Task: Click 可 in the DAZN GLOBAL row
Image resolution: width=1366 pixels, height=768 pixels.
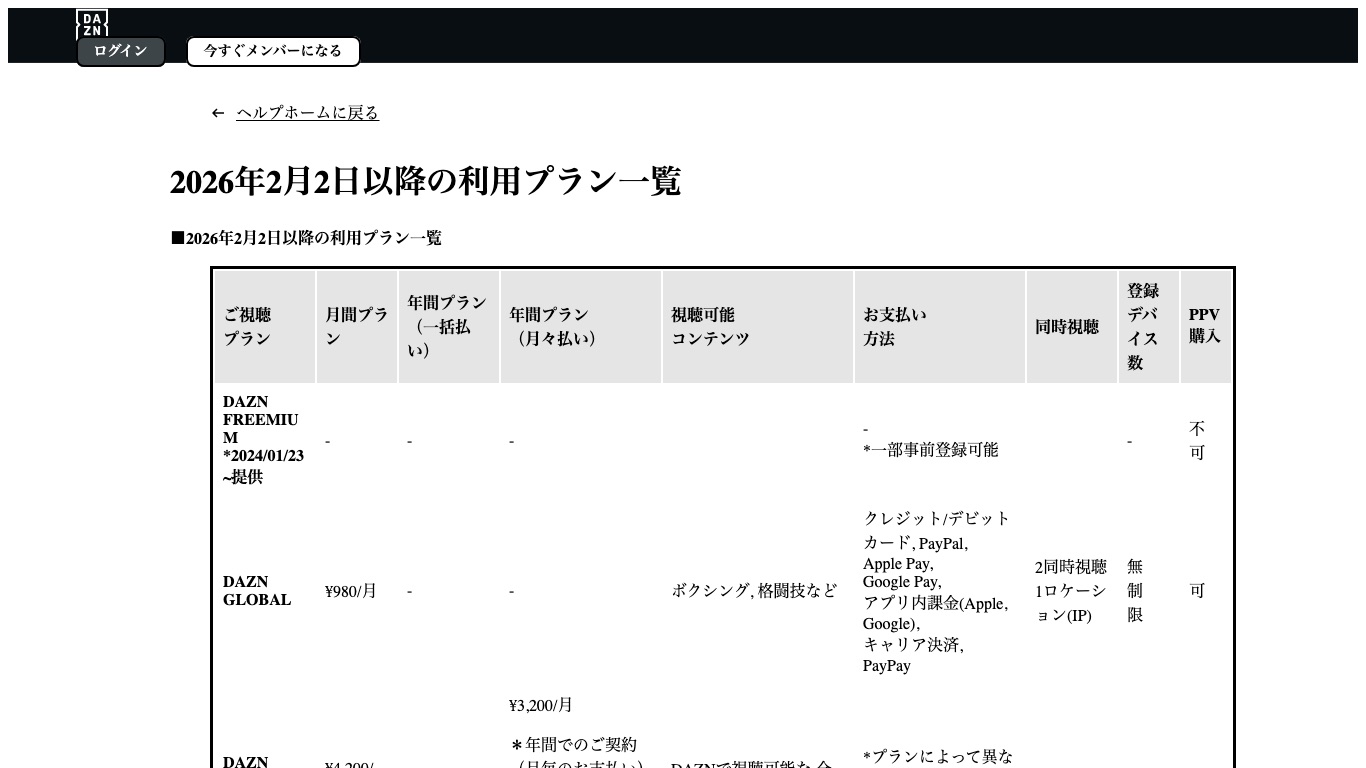Action: 1197,591
